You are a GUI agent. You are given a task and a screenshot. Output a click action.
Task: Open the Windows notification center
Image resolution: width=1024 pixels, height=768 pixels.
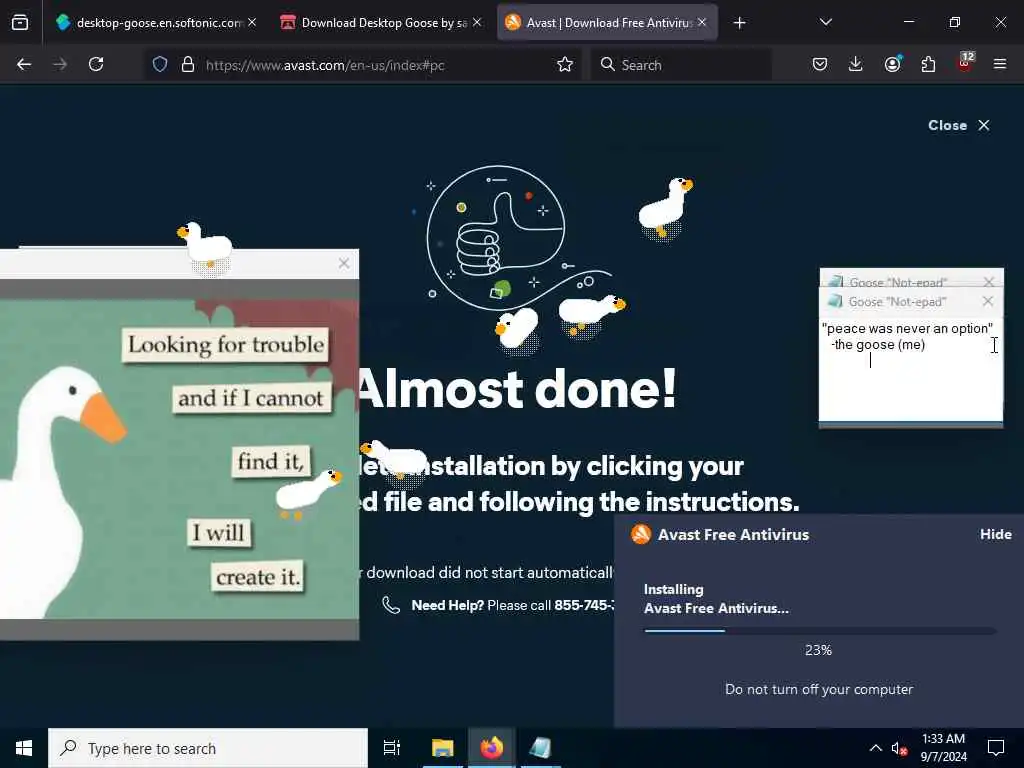[995, 748]
